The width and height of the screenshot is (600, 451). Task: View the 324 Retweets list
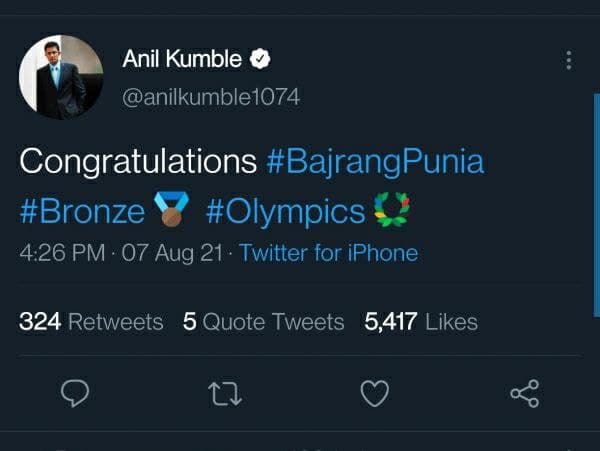tap(91, 321)
